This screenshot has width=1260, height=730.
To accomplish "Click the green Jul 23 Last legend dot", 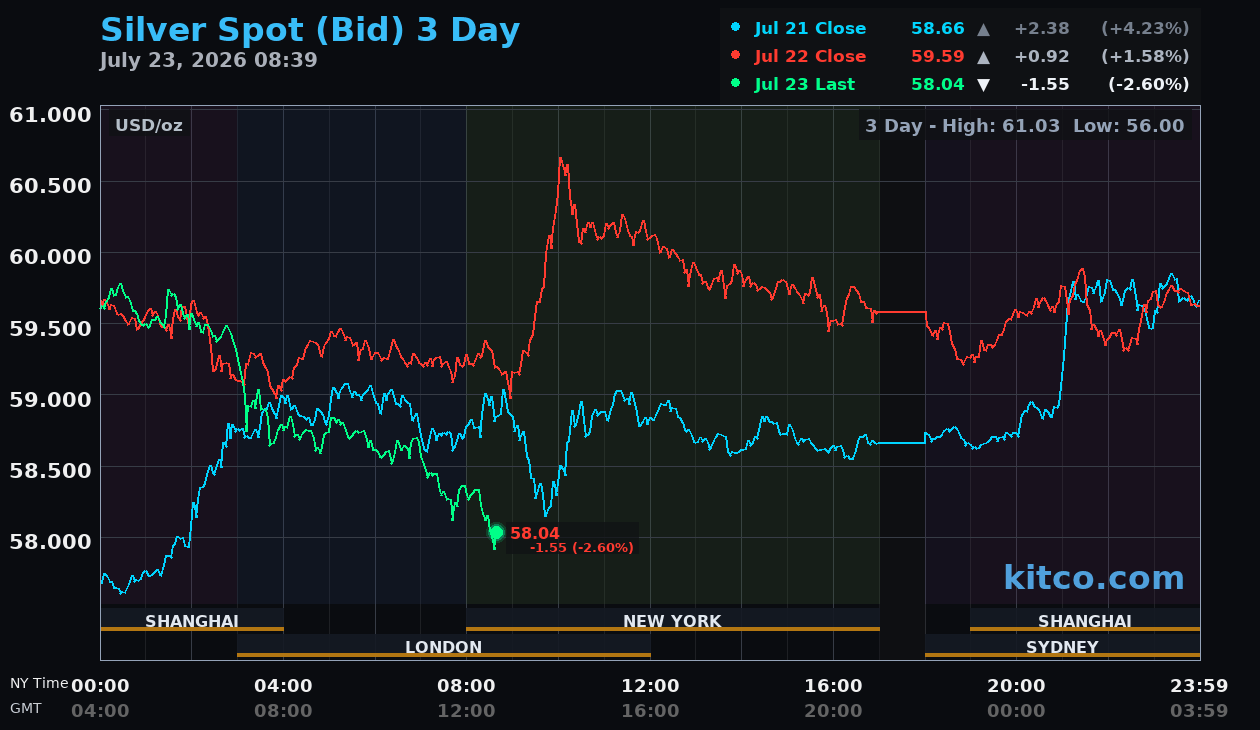I will 736,84.
